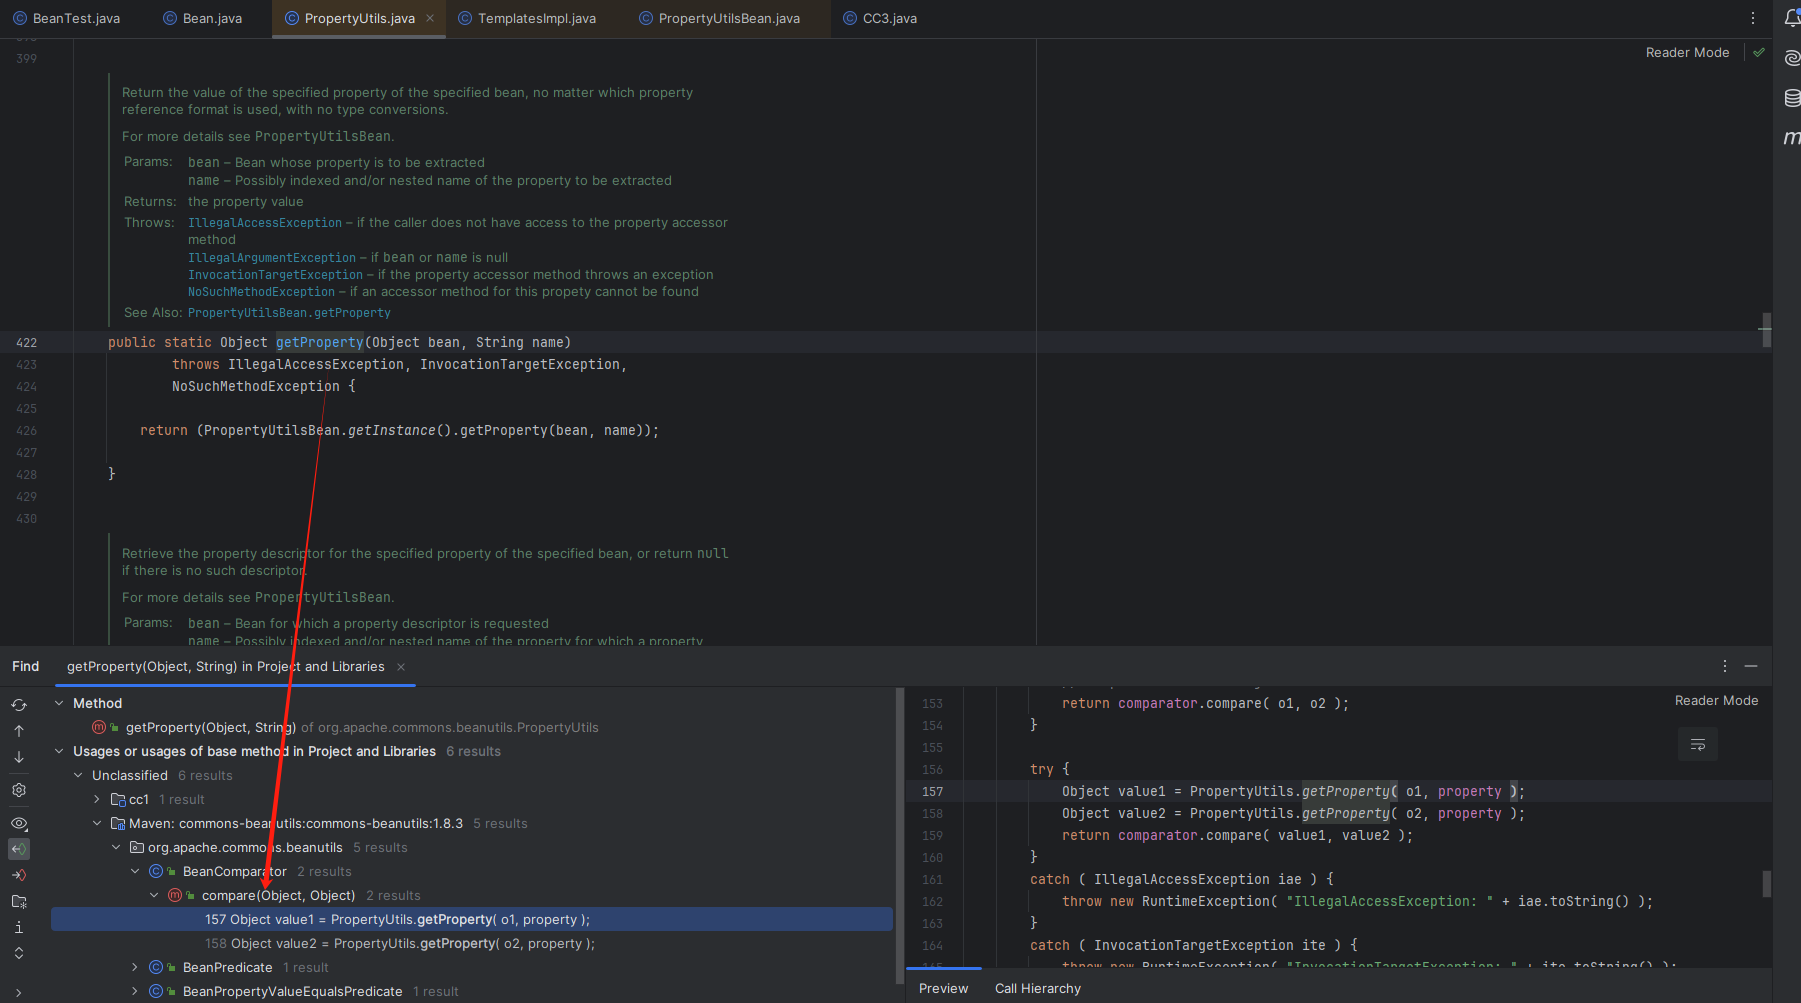The image size is (1801, 1003).
Task: Click line 157 in the preview pane gutter
Action: pyautogui.click(x=932, y=792)
